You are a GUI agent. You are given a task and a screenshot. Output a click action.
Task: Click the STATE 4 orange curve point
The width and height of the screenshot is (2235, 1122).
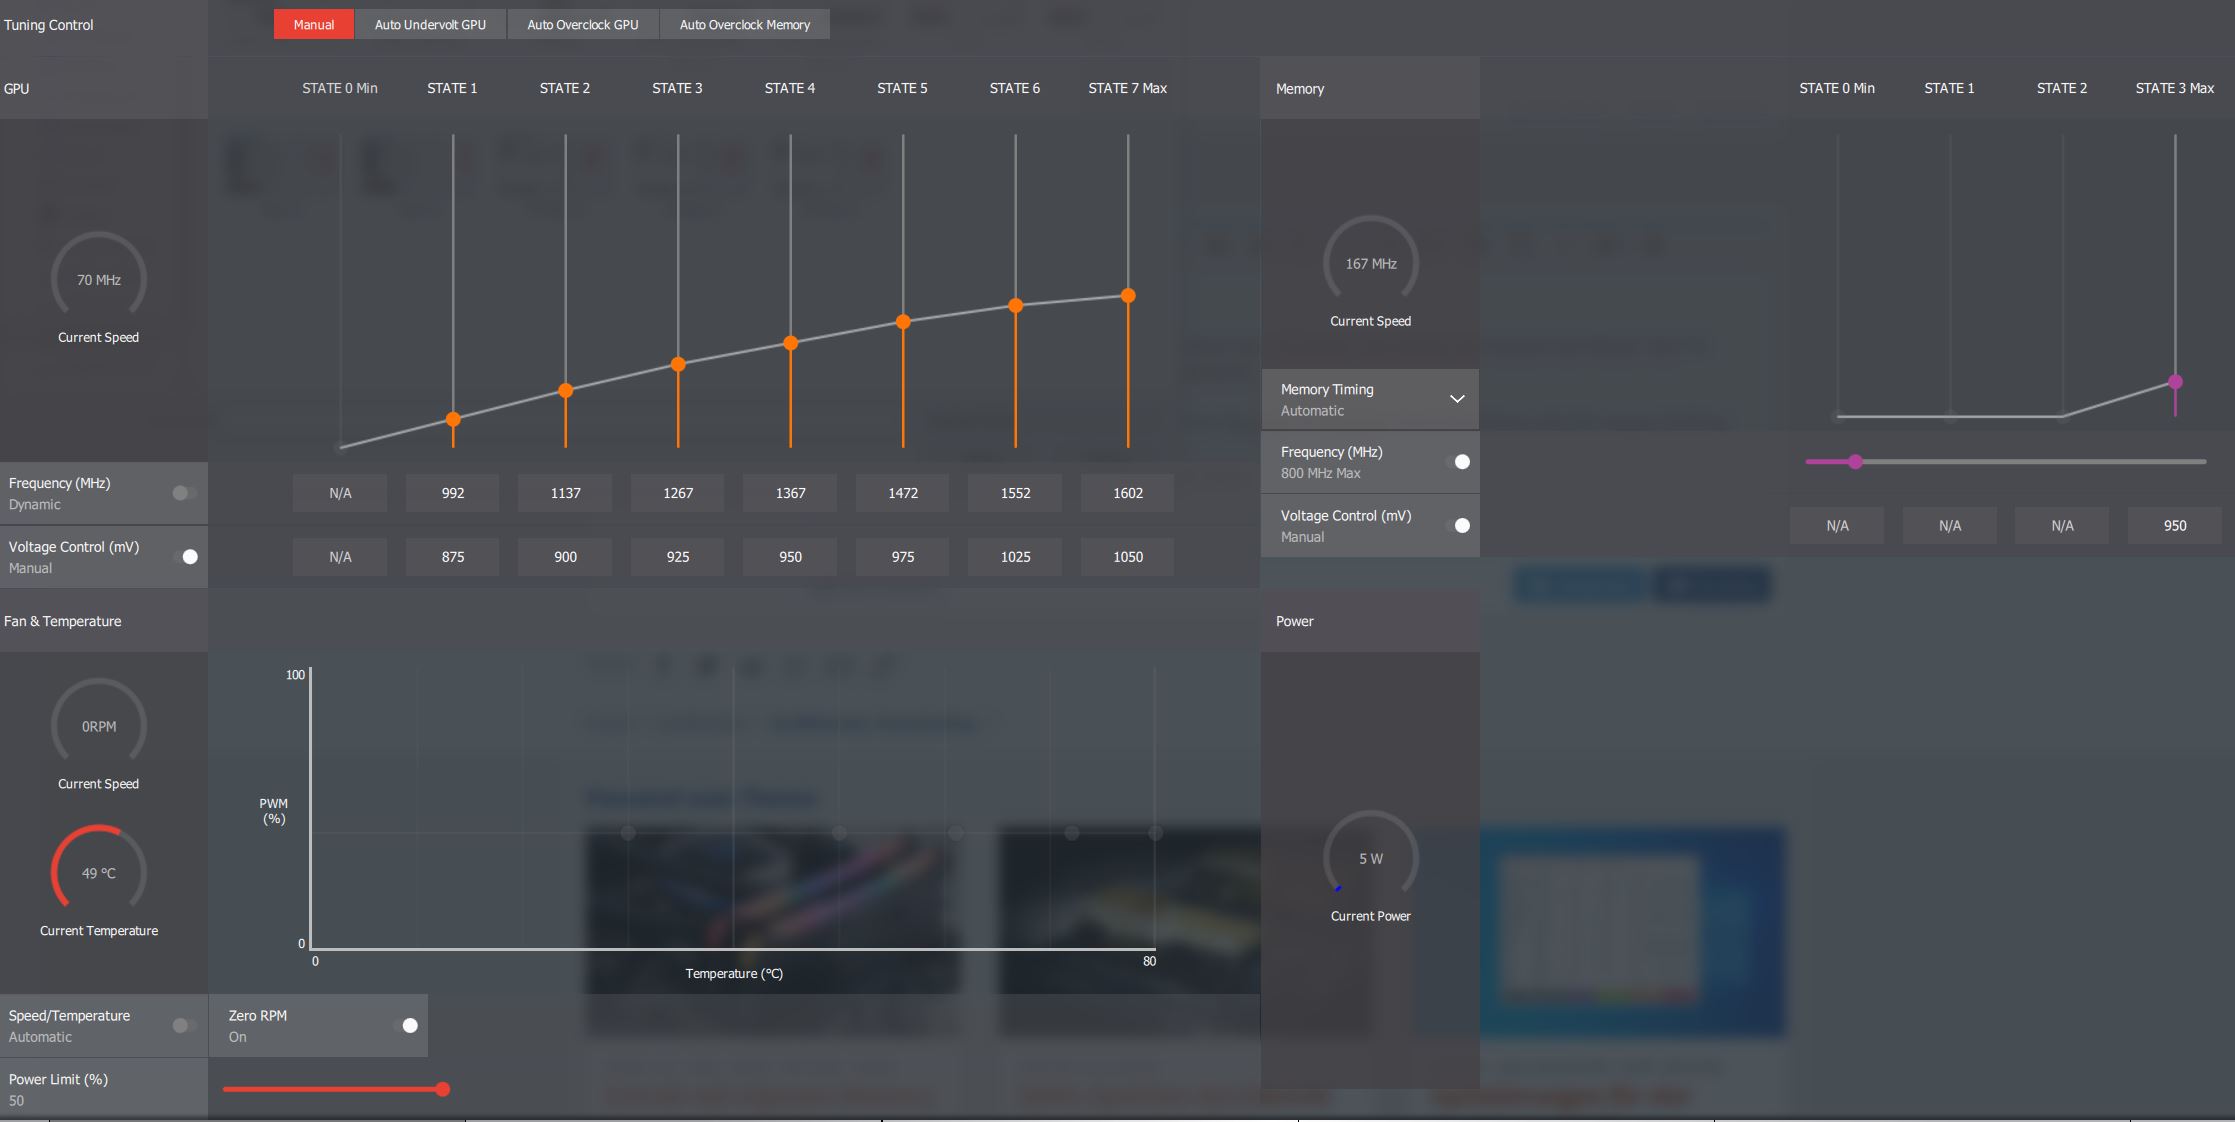coord(790,343)
